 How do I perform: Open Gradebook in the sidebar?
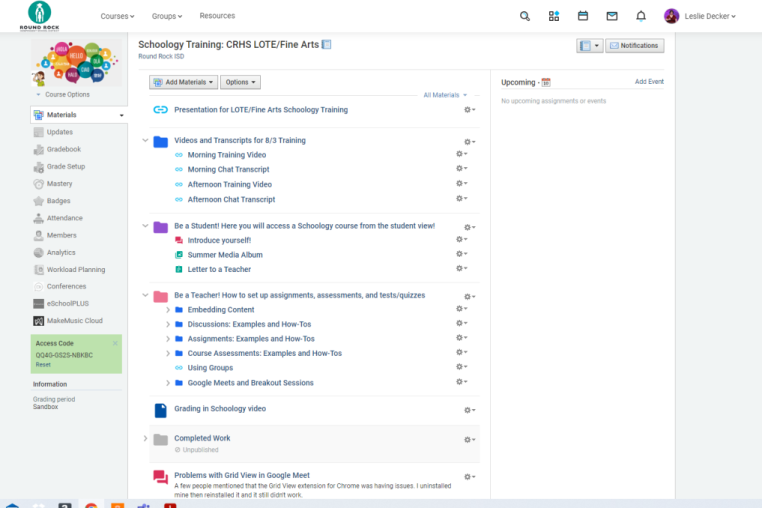coord(64,149)
